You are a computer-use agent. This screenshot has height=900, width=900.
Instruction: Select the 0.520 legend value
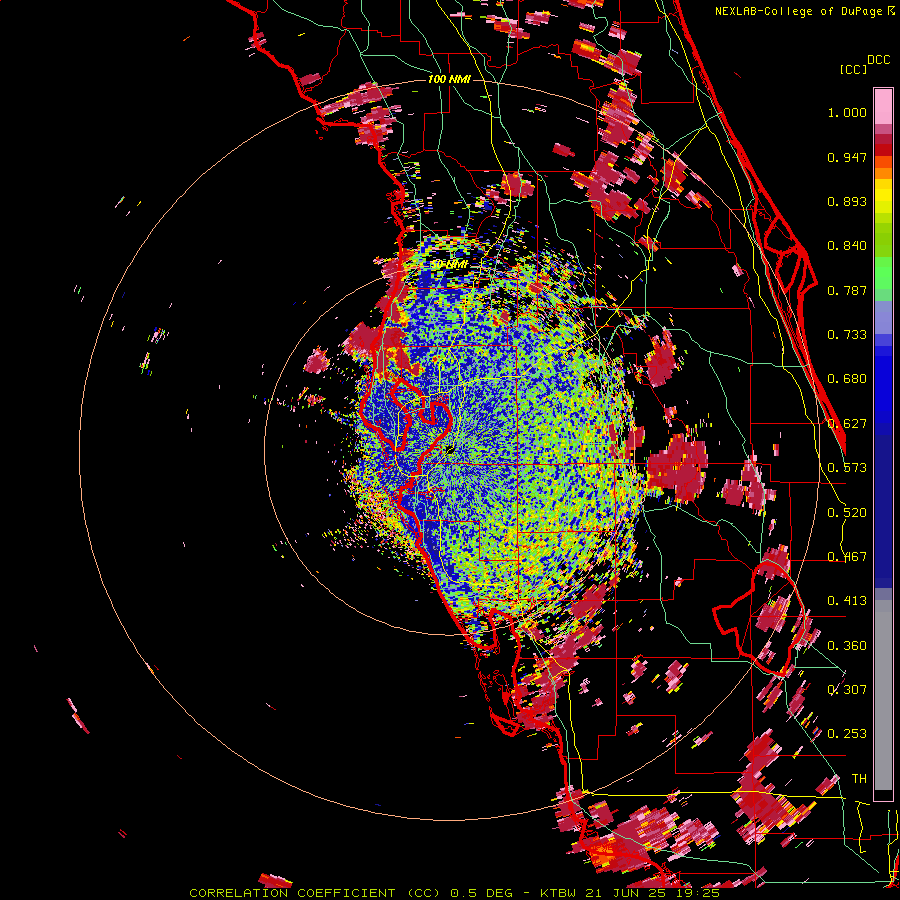tap(847, 513)
